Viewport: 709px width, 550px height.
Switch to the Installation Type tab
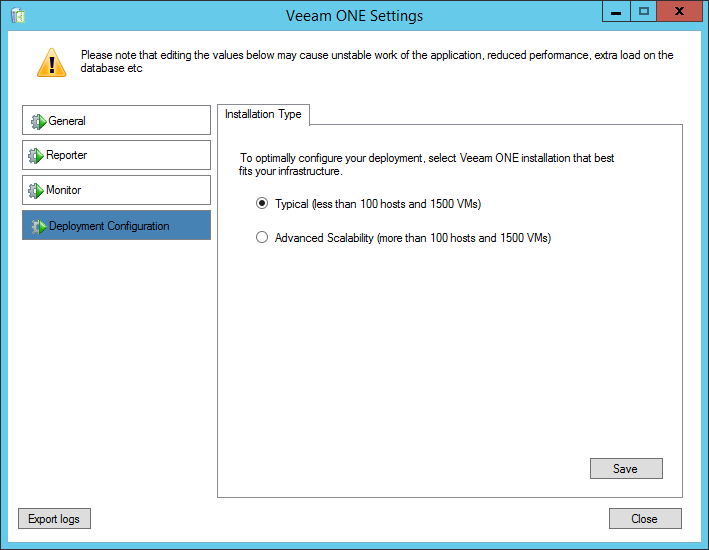(263, 114)
